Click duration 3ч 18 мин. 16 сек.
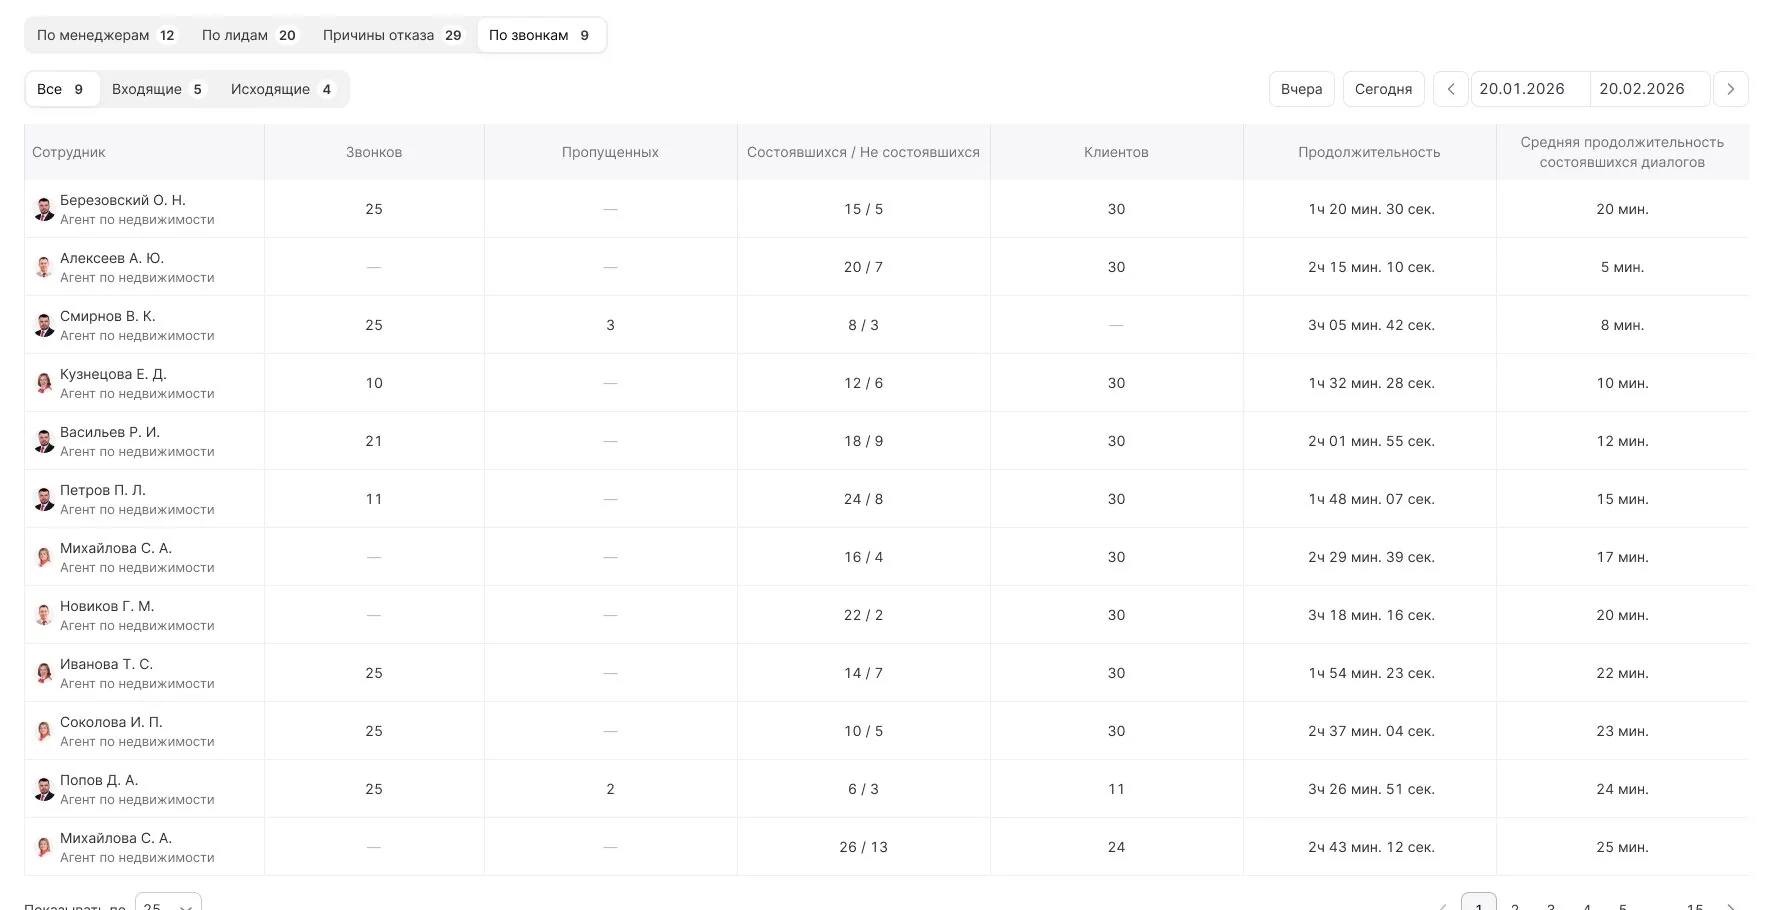This screenshot has height=910, width=1789. point(1371,615)
